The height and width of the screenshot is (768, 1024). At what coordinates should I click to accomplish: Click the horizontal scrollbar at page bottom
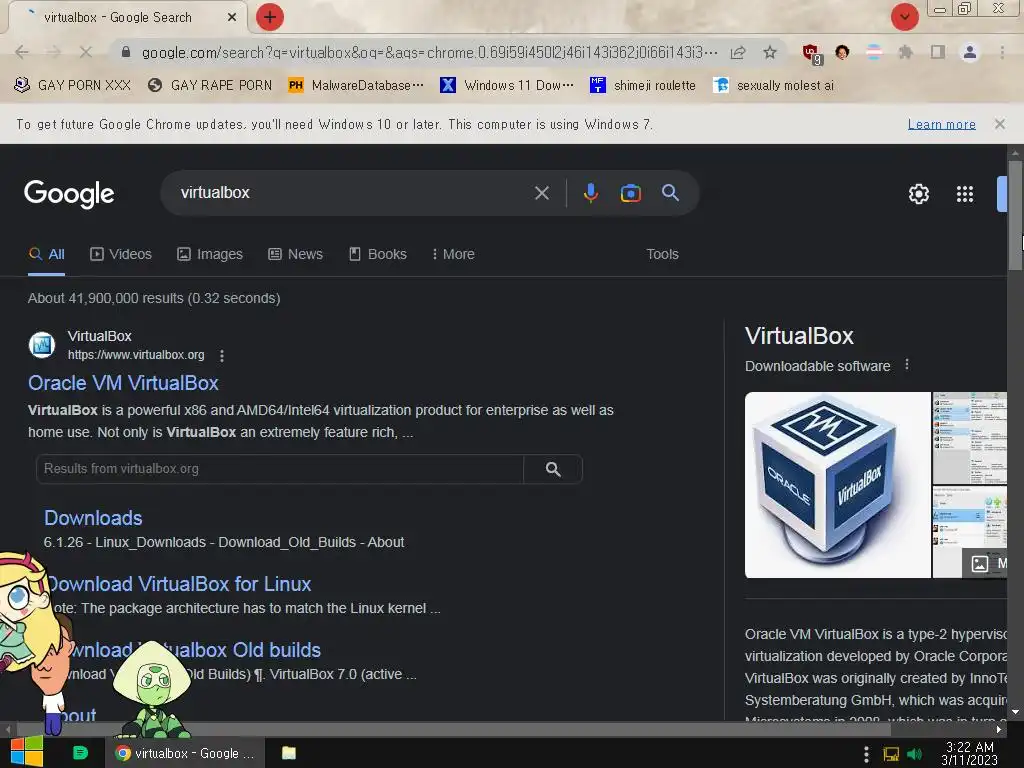click(x=453, y=729)
